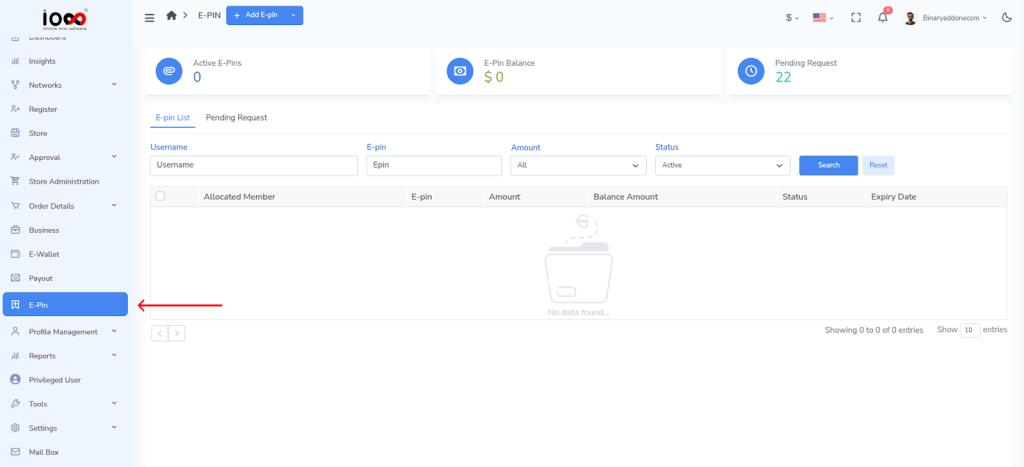Check the select-all checkbox in table header
Image resolution: width=1024 pixels, height=467 pixels.
(x=160, y=197)
